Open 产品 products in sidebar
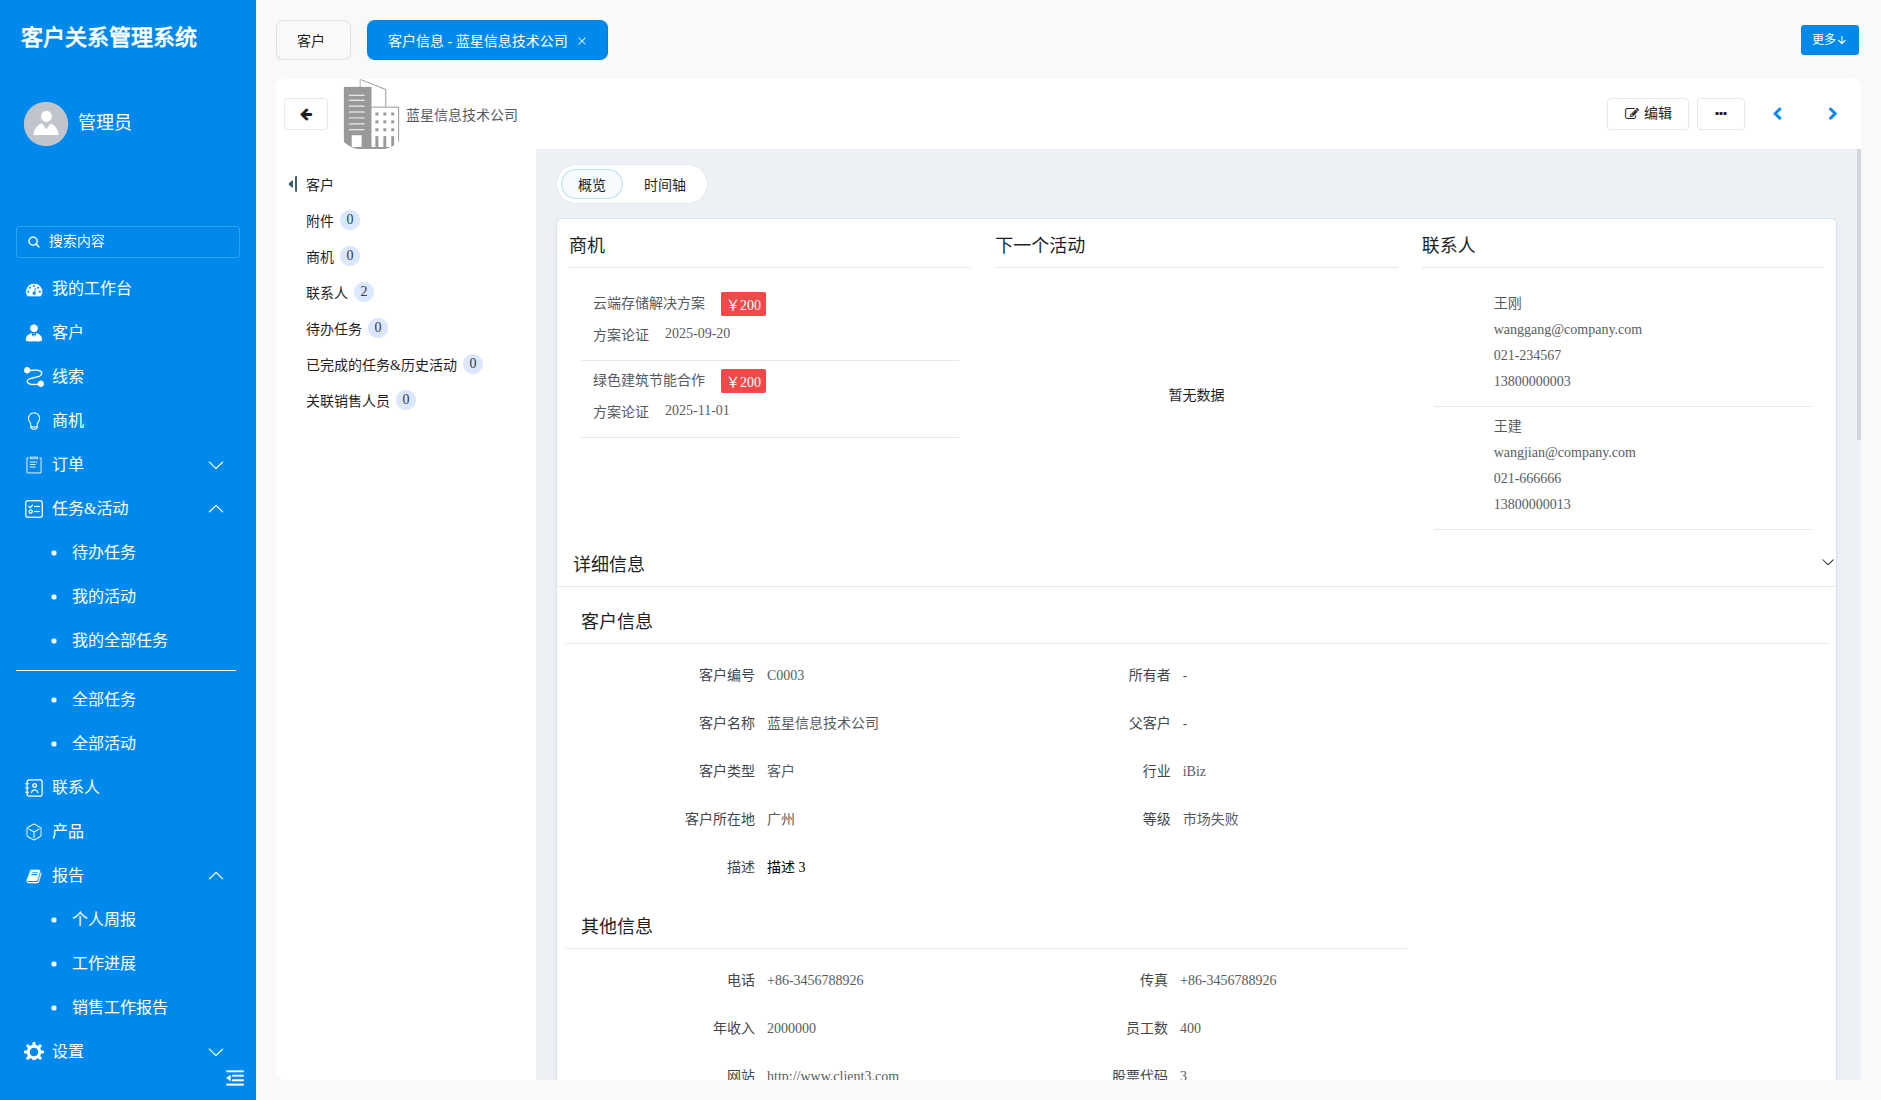The height and width of the screenshot is (1100, 1881). (128, 831)
